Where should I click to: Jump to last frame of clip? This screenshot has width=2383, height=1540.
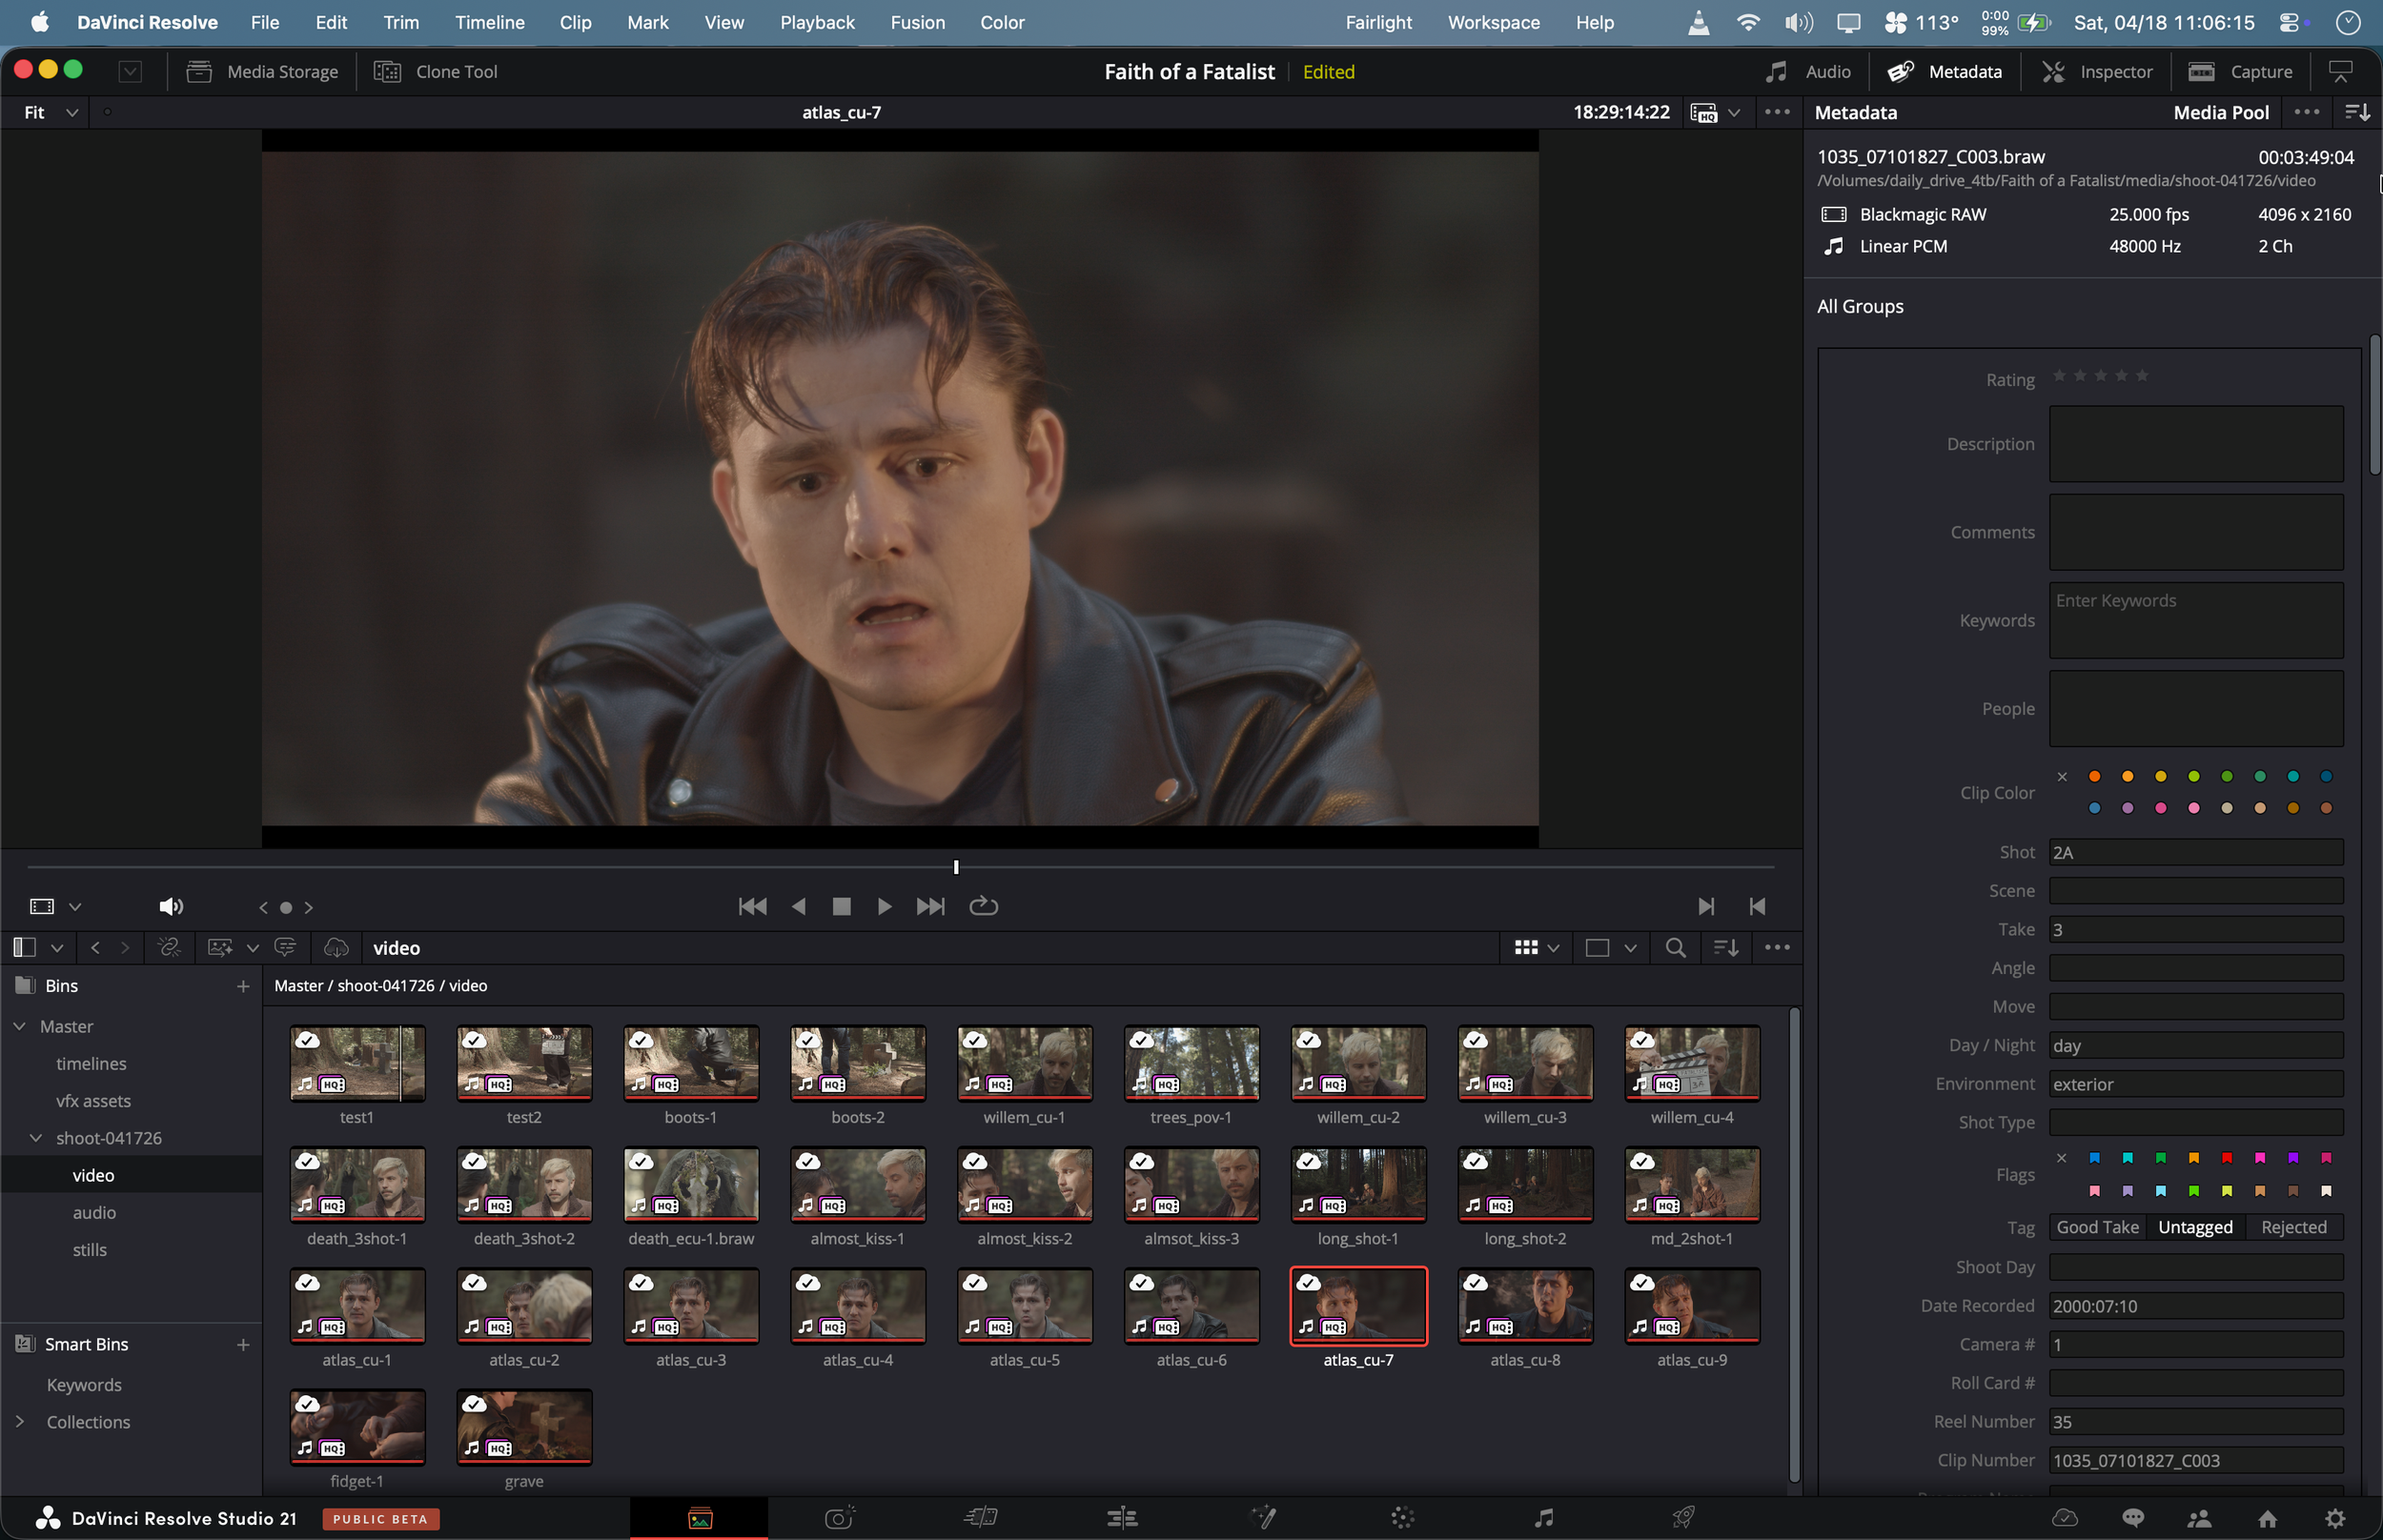point(930,906)
